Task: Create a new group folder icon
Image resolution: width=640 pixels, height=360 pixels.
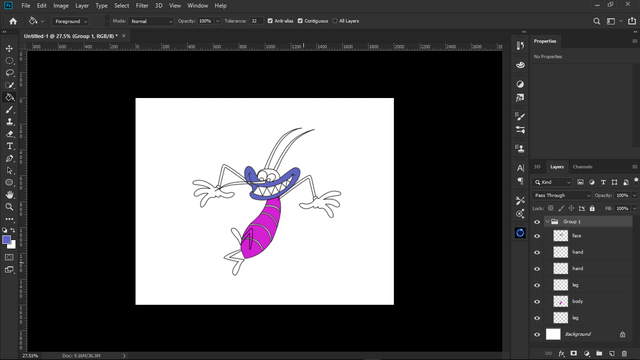Action: point(599,353)
